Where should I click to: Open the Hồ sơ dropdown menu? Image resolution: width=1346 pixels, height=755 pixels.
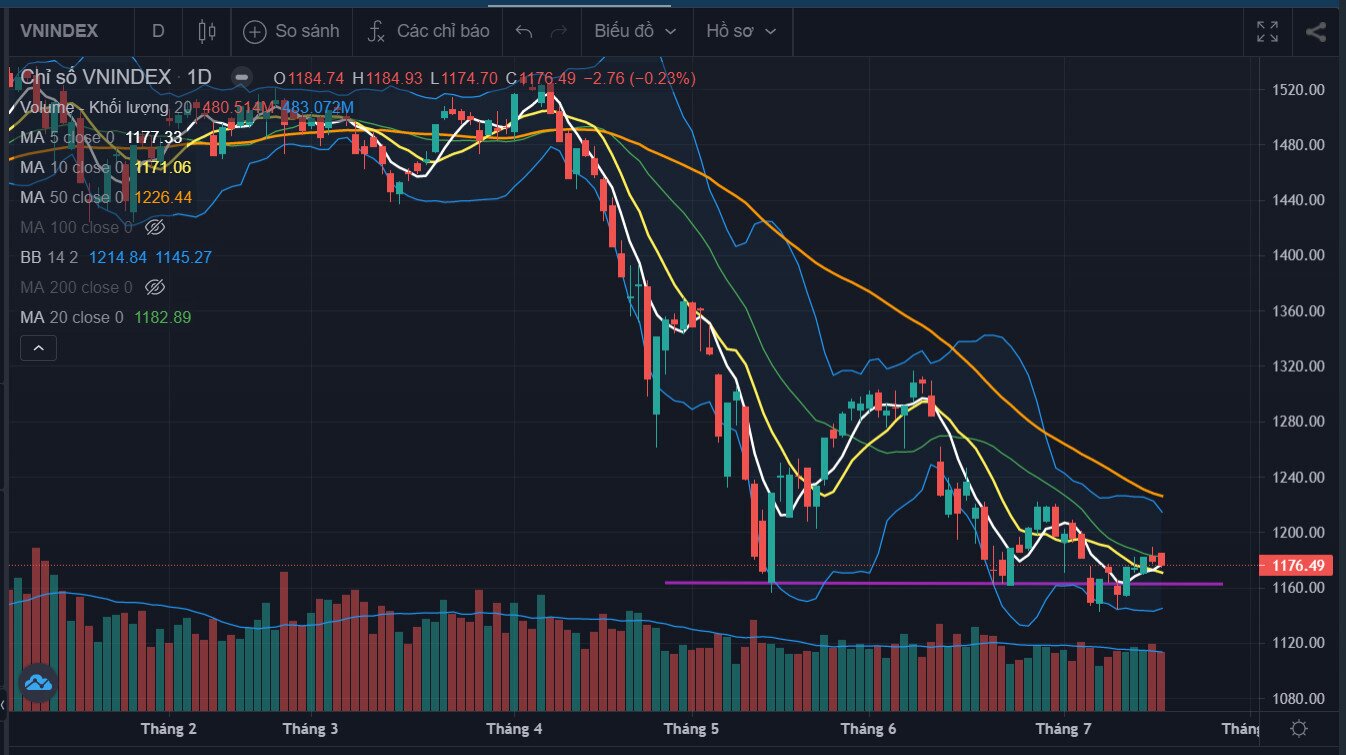[x=741, y=31]
